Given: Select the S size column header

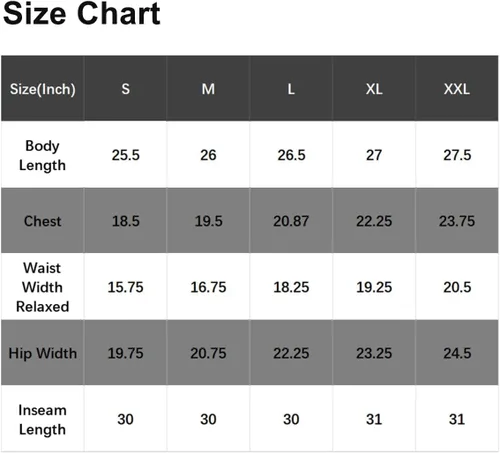Looking at the screenshot, I should [x=125, y=88].
